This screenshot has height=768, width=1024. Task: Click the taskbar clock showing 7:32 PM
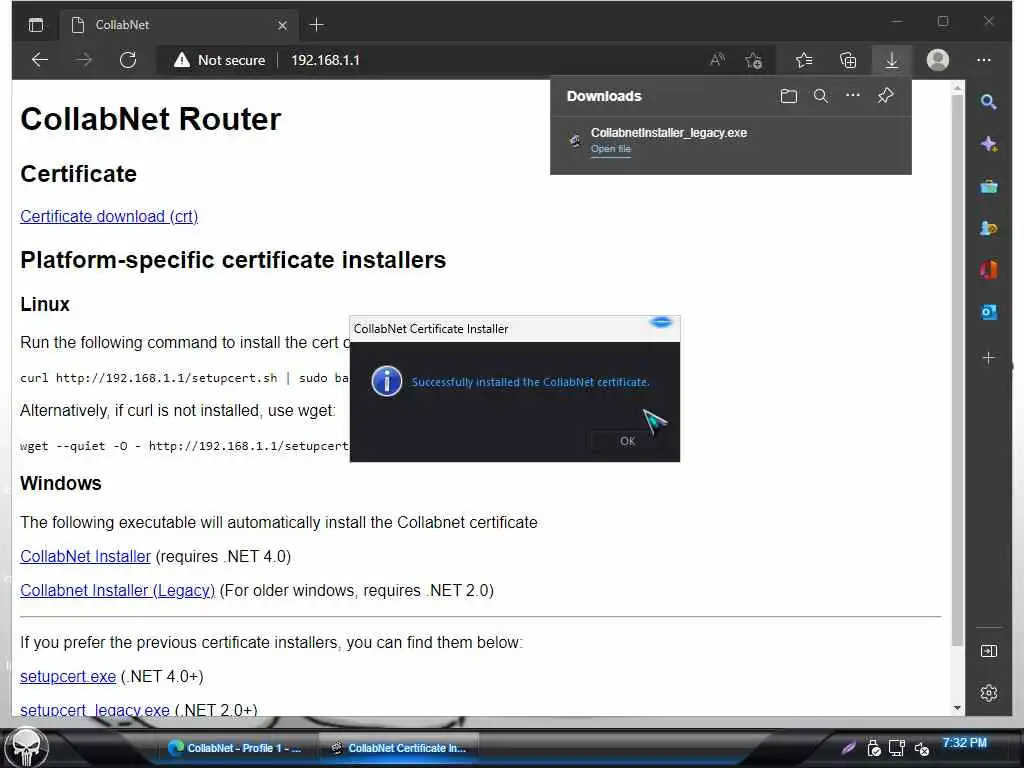tap(965, 743)
